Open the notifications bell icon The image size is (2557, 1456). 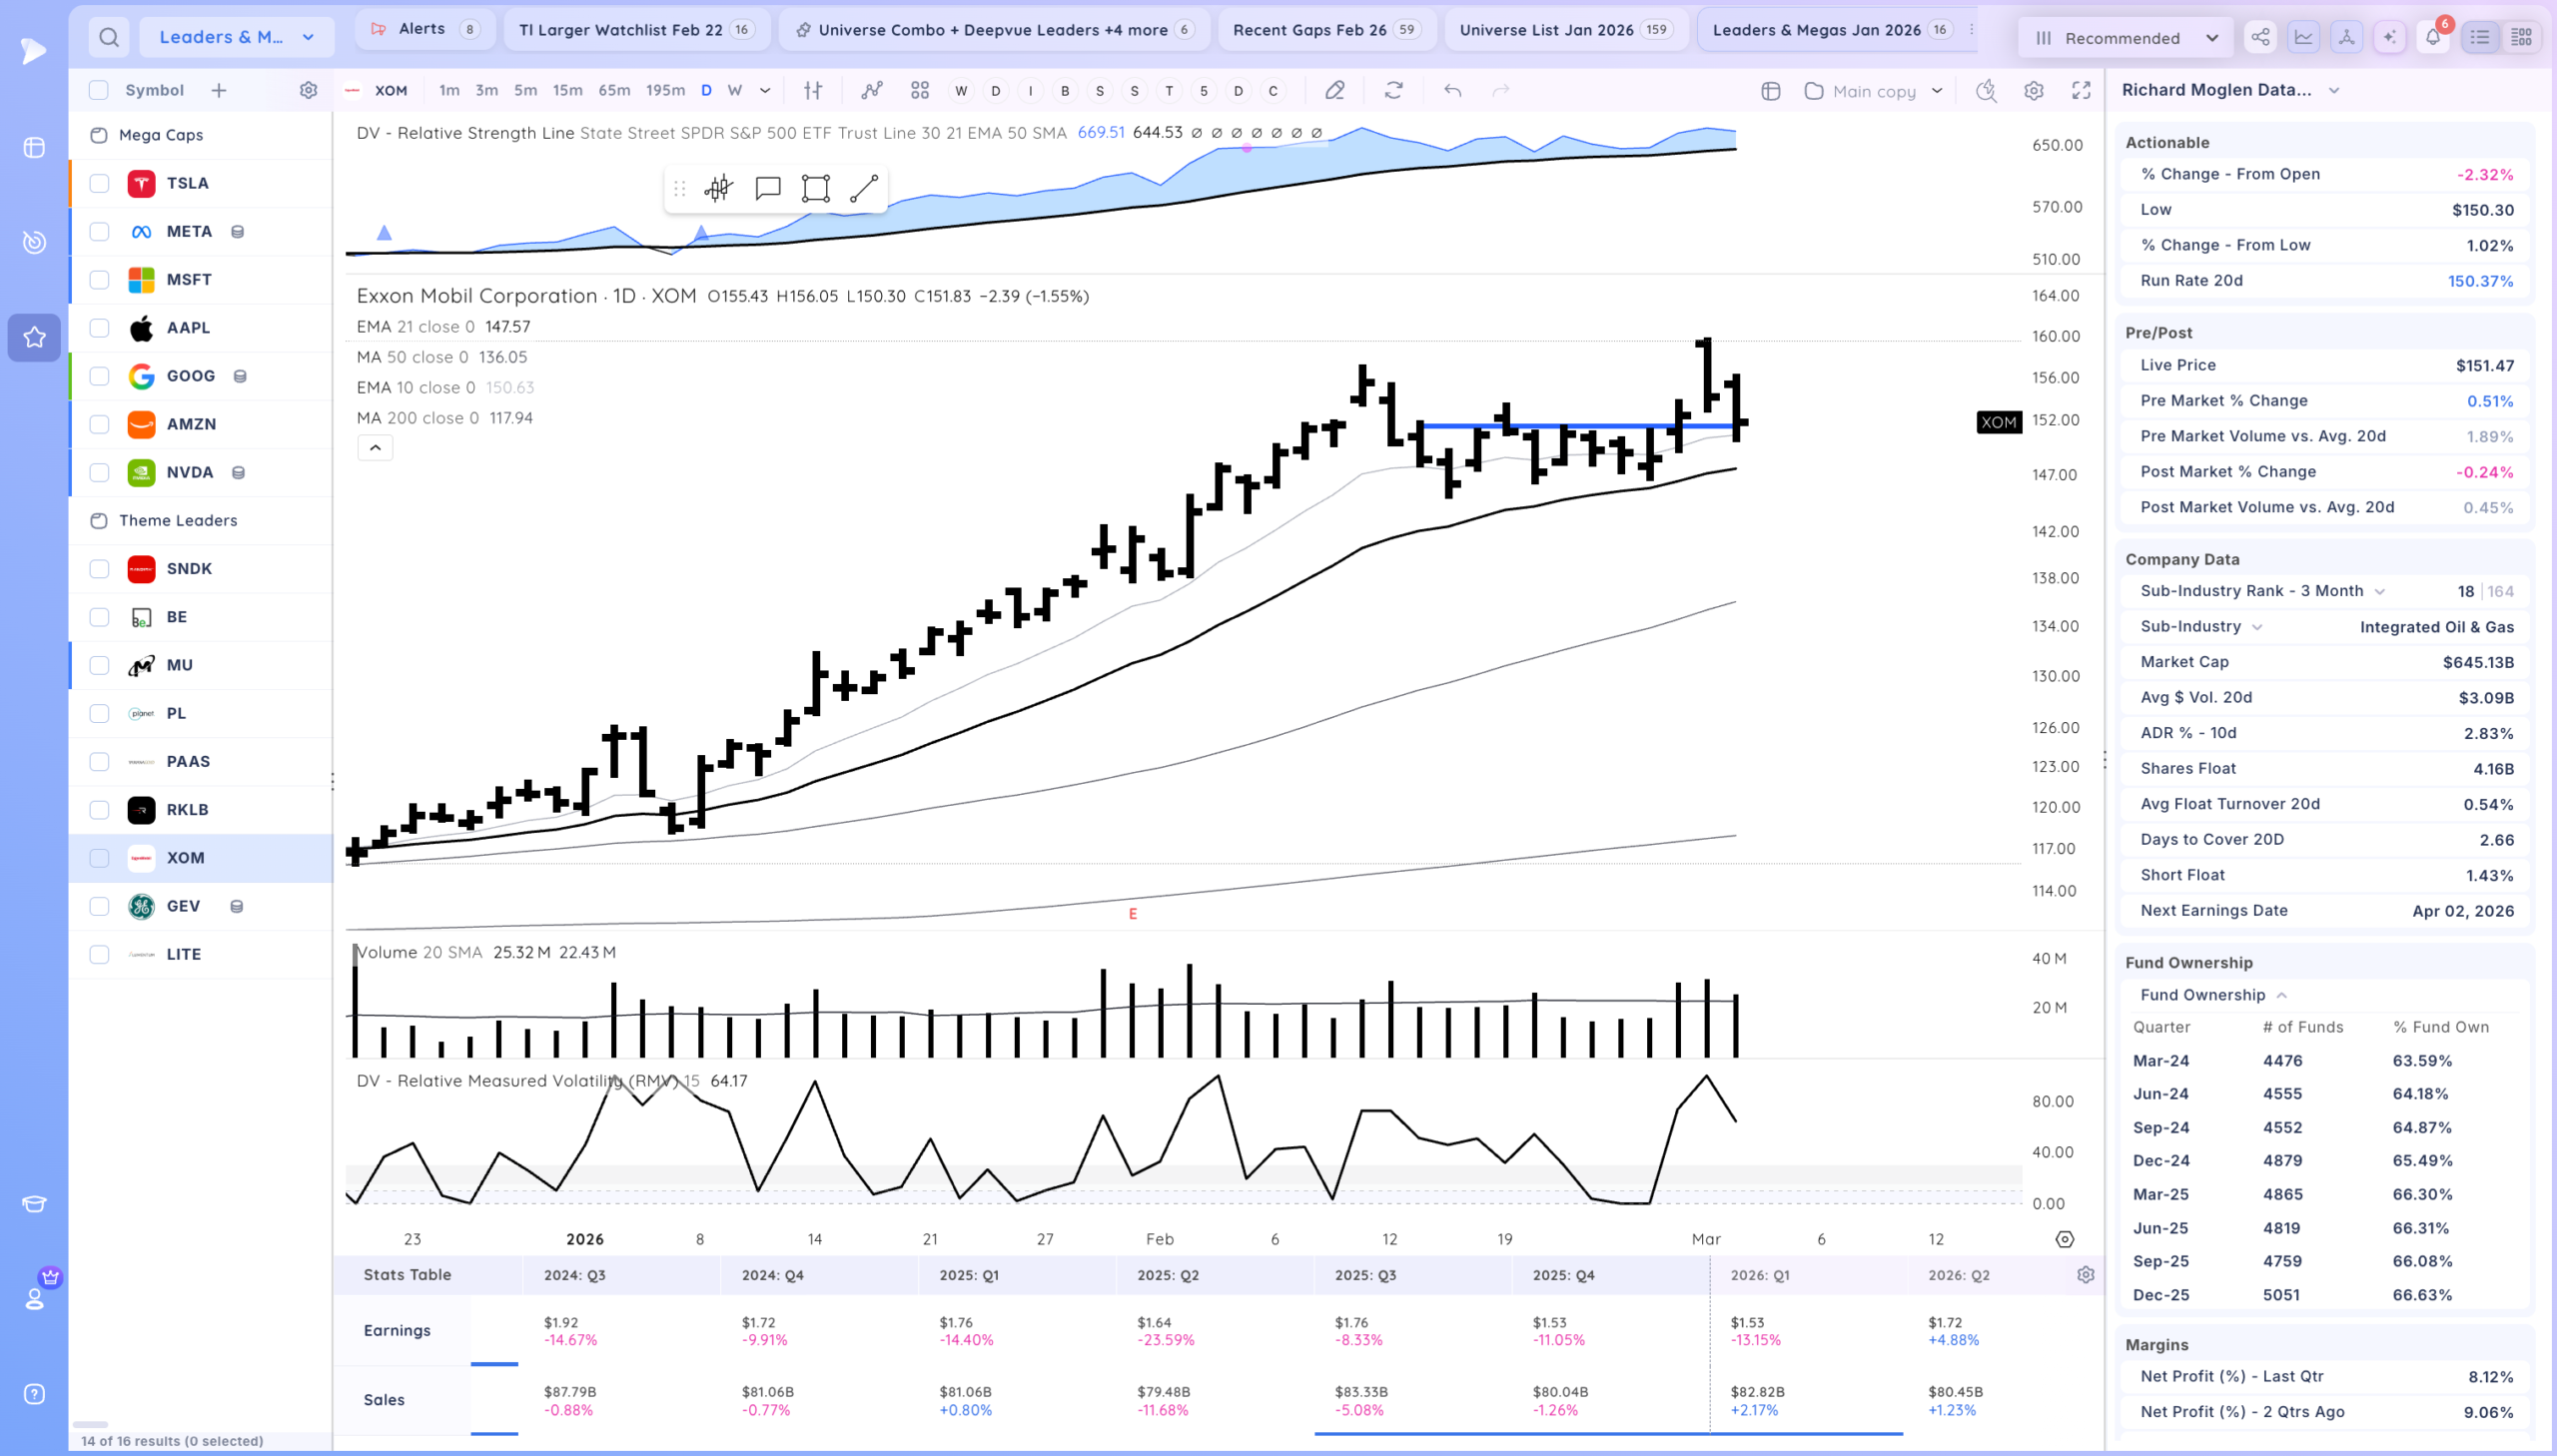point(2433,37)
